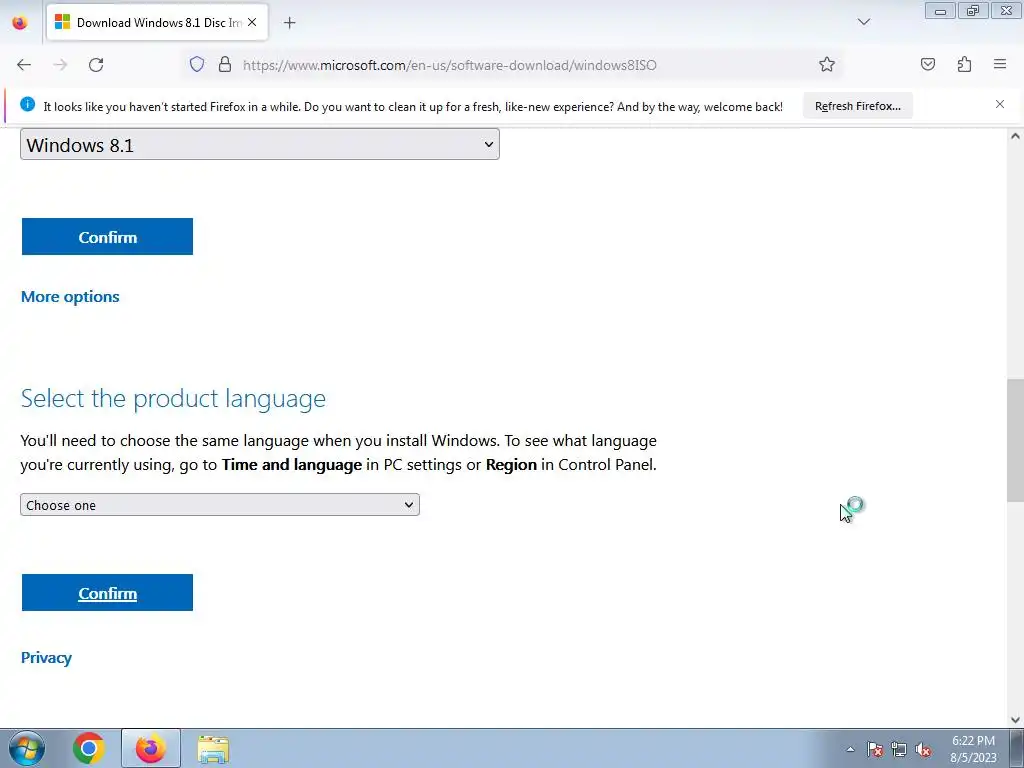This screenshot has height=768, width=1024.
Task: Close the Download Windows 8.1 tab
Action: (x=252, y=22)
